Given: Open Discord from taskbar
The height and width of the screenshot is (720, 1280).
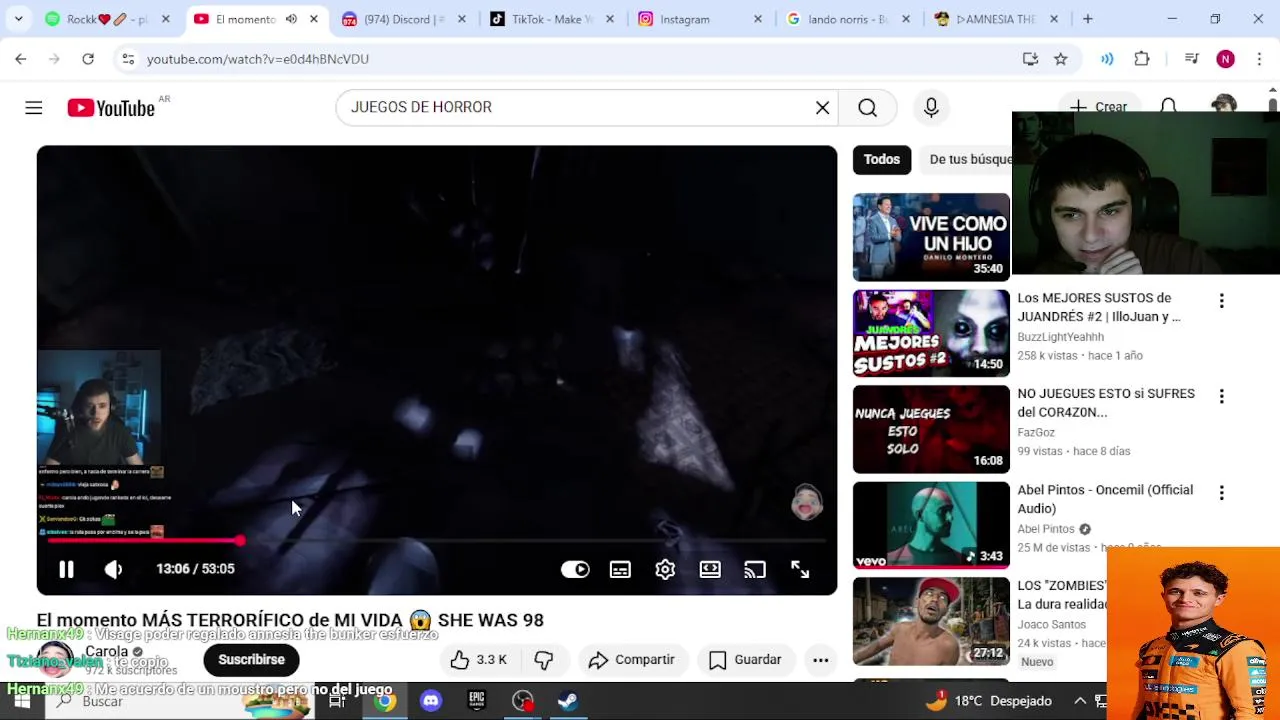Looking at the screenshot, I should (x=431, y=701).
